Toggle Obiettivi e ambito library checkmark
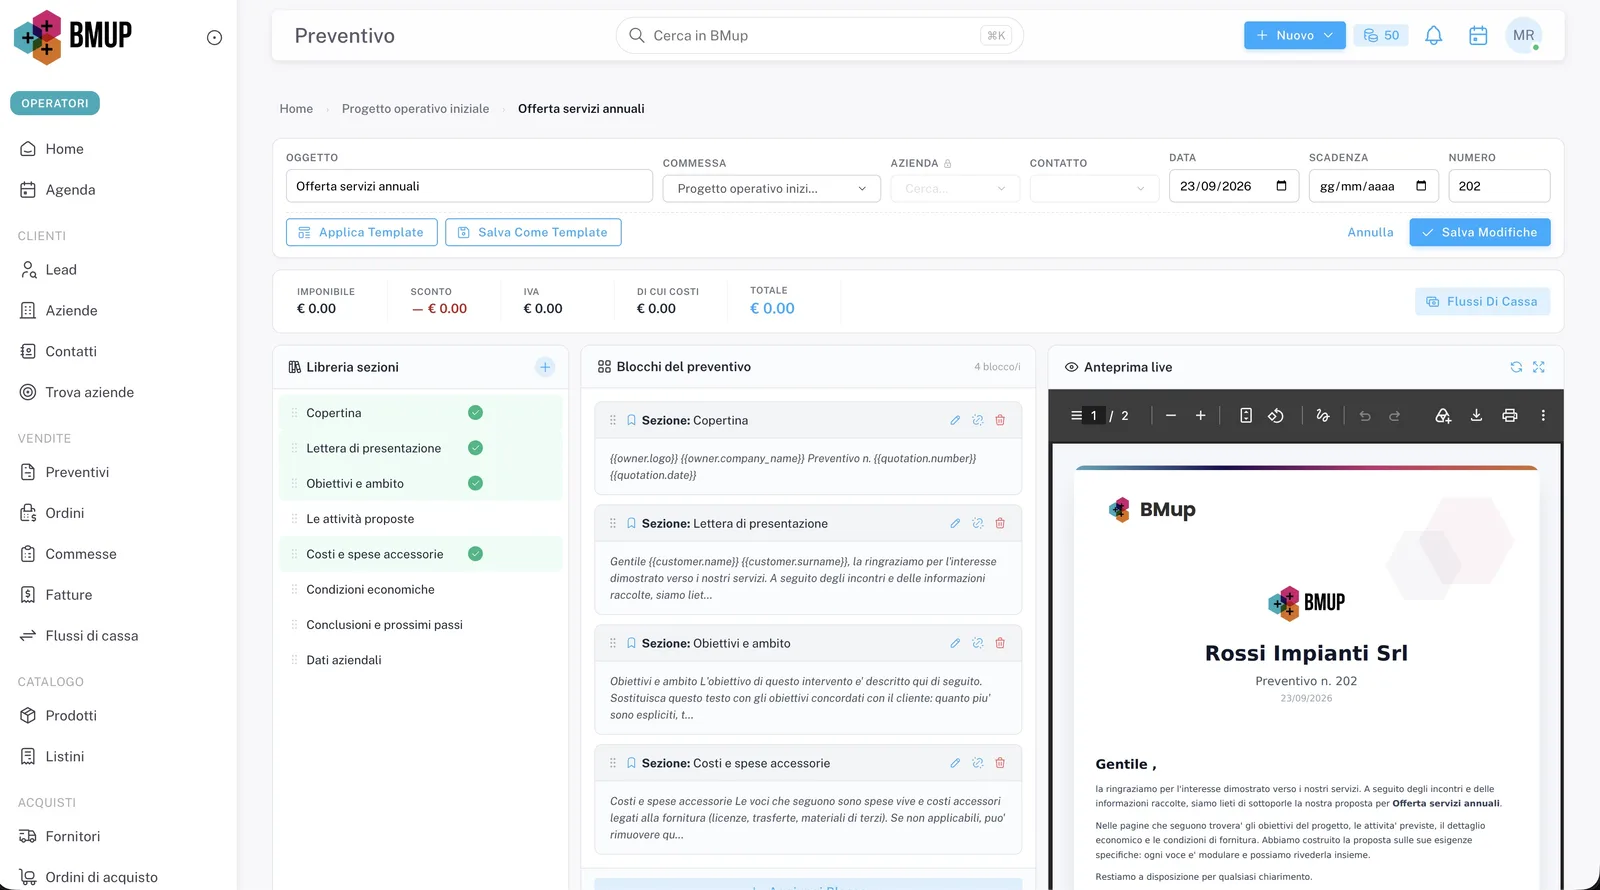 (x=476, y=483)
